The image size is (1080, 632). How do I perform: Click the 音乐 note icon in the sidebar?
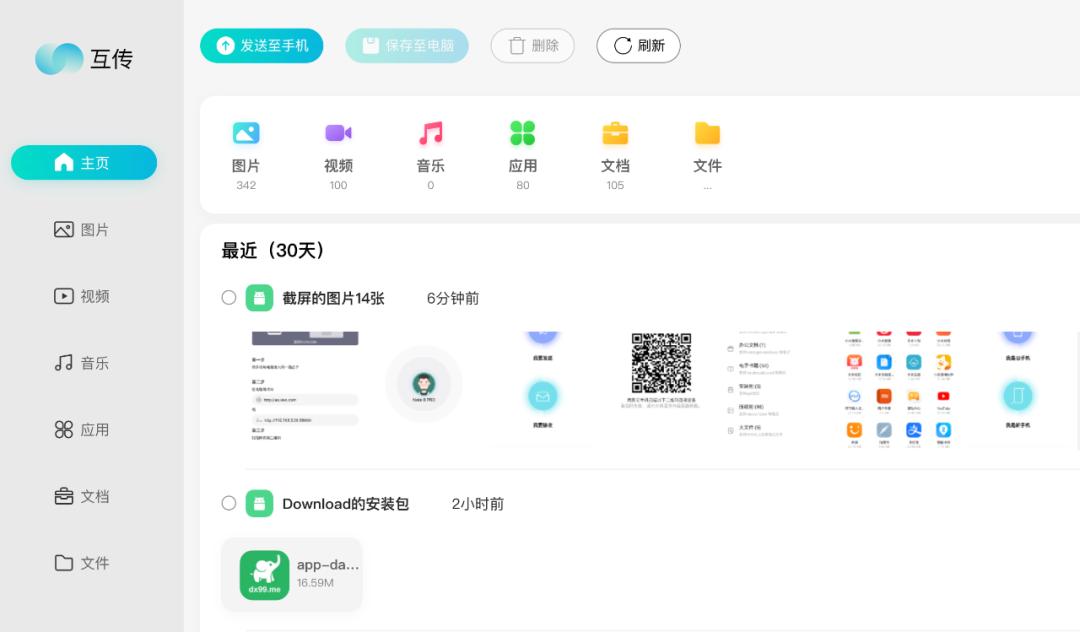(63, 363)
